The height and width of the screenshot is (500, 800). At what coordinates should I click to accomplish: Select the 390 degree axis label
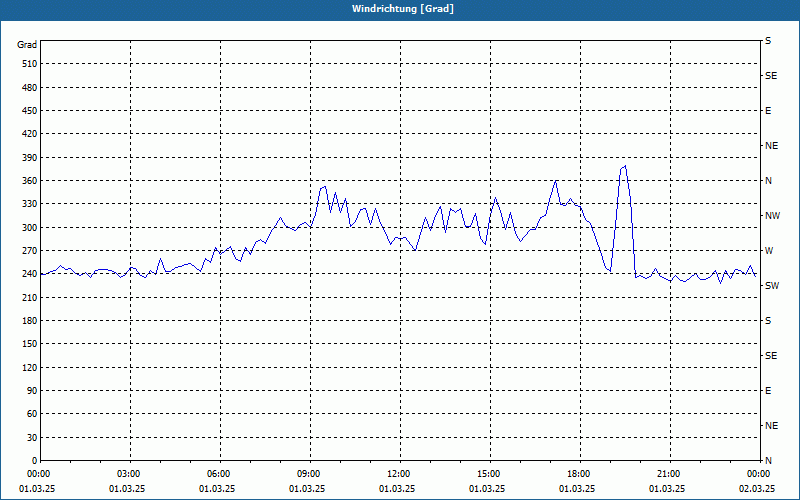tap(30, 158)
